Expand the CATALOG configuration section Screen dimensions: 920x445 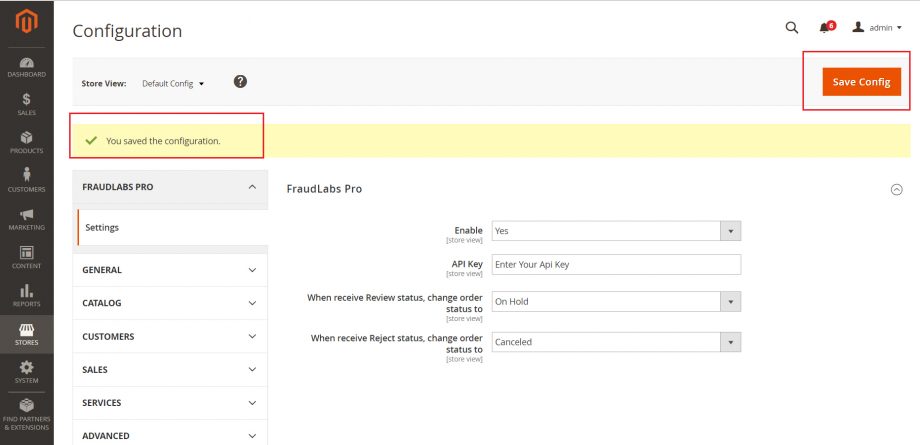(x=170, y=303)
